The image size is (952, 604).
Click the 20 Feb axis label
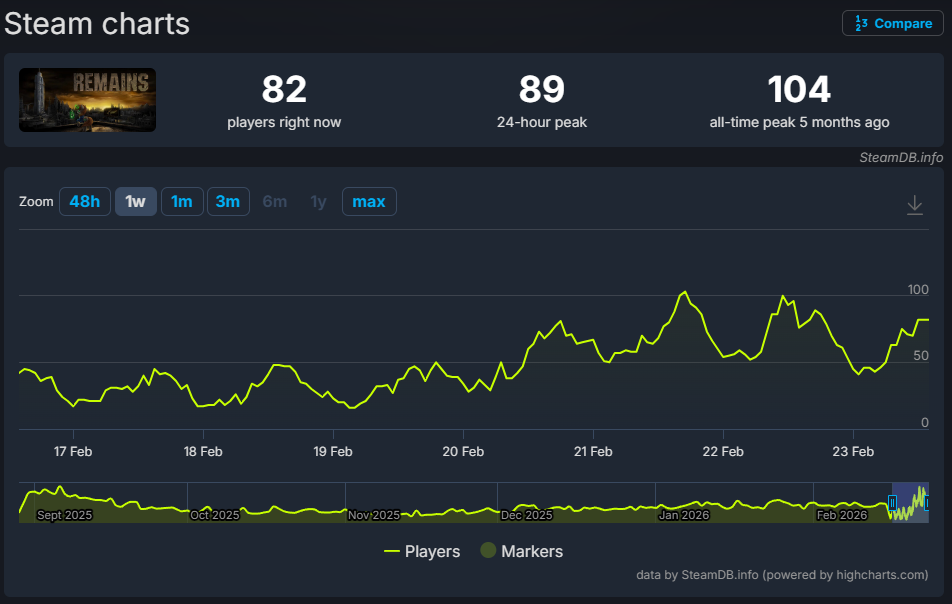[x=463, y=451]
